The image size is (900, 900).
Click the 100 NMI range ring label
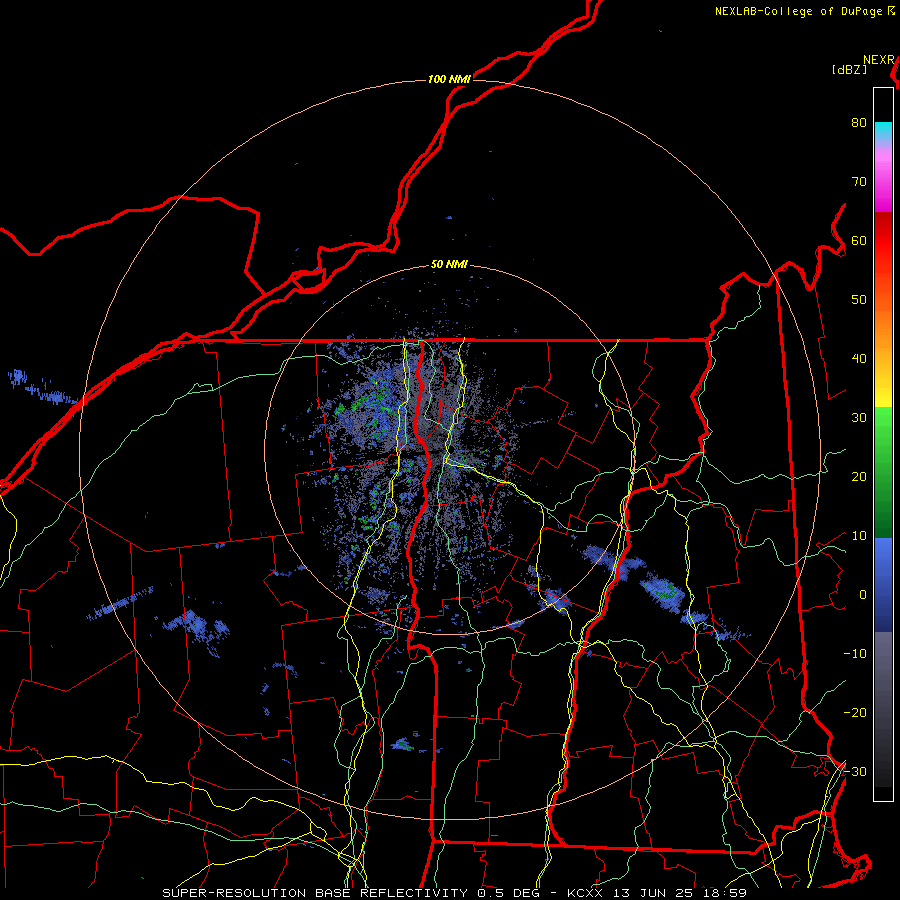[449, 79]
